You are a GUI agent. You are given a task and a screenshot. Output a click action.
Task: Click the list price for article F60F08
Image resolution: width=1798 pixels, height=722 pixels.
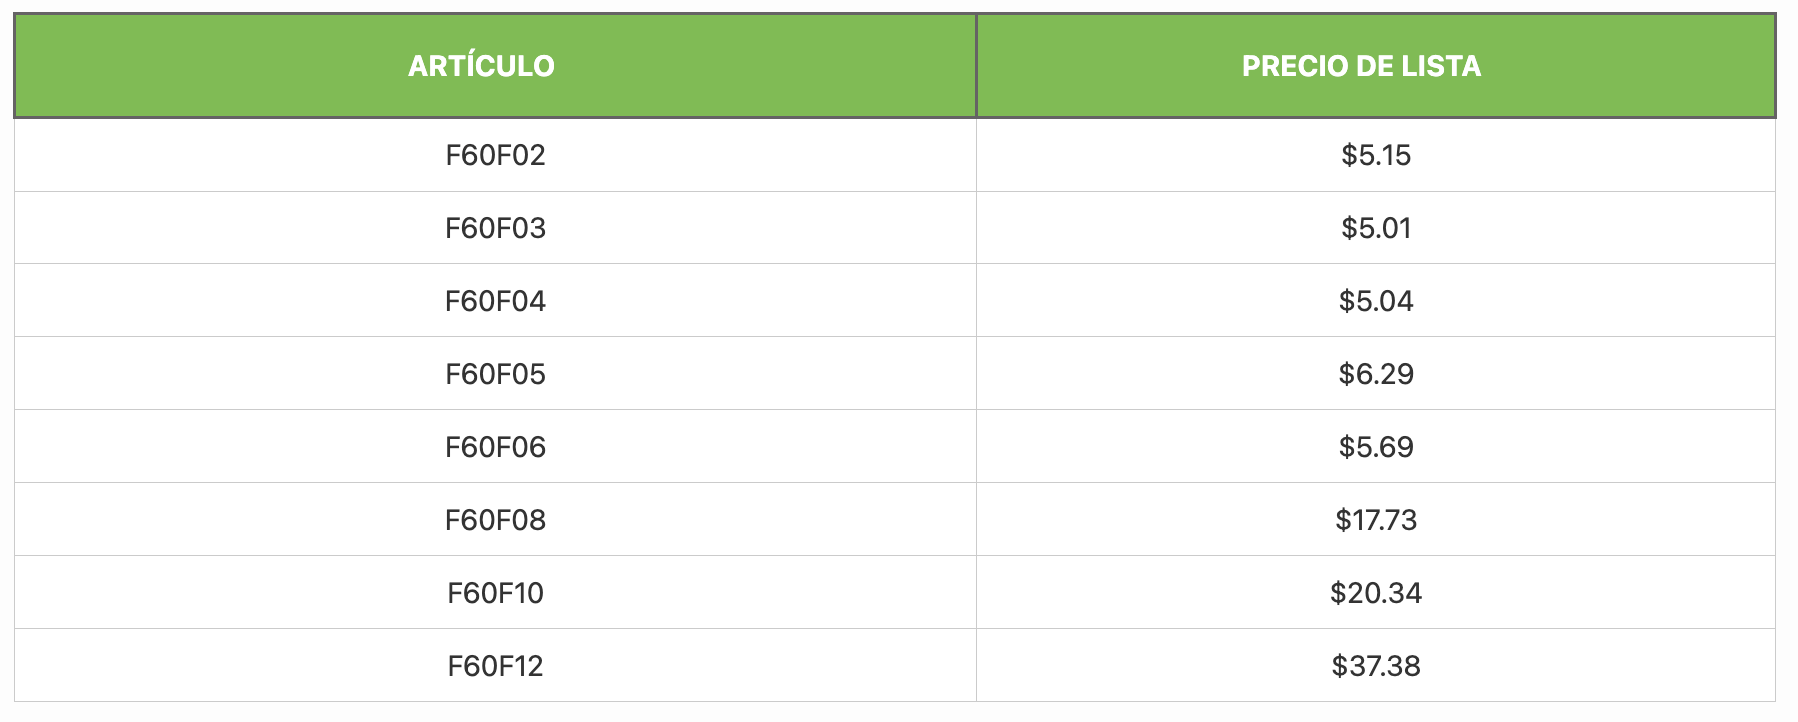point(1376,520)
